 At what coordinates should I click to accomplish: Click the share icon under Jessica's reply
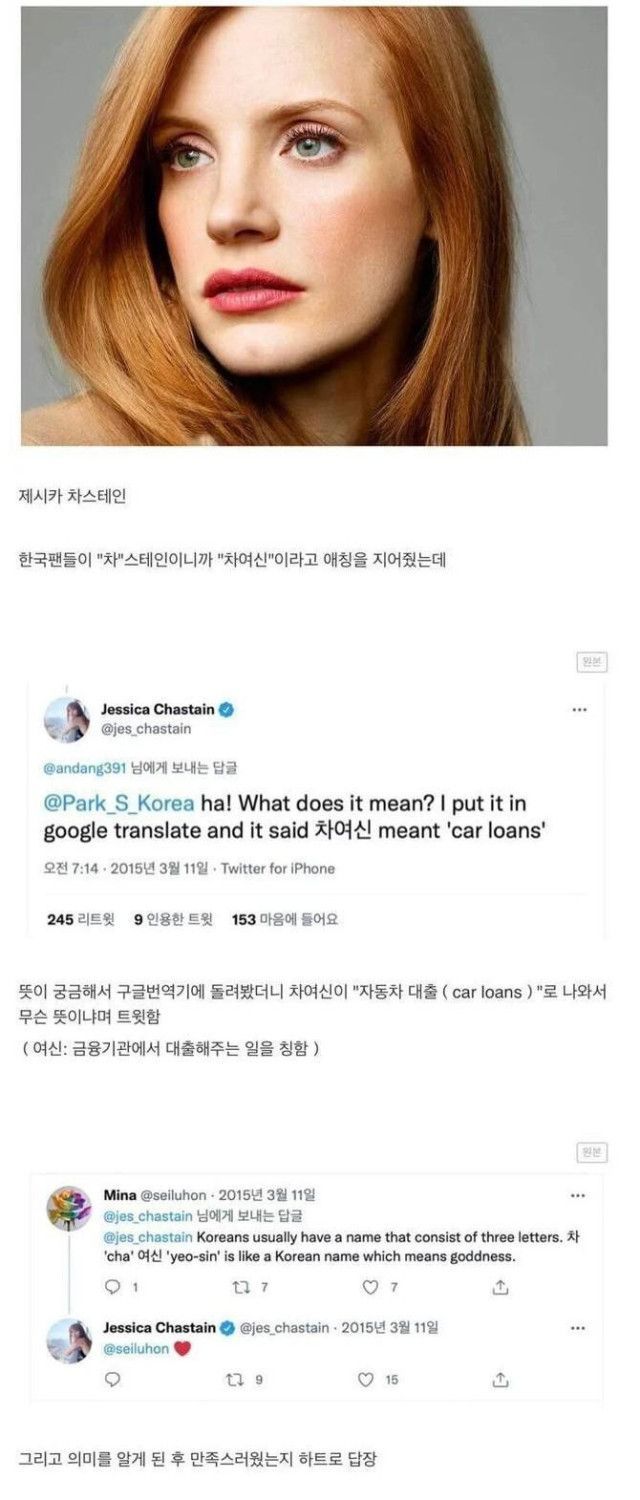501,1379
